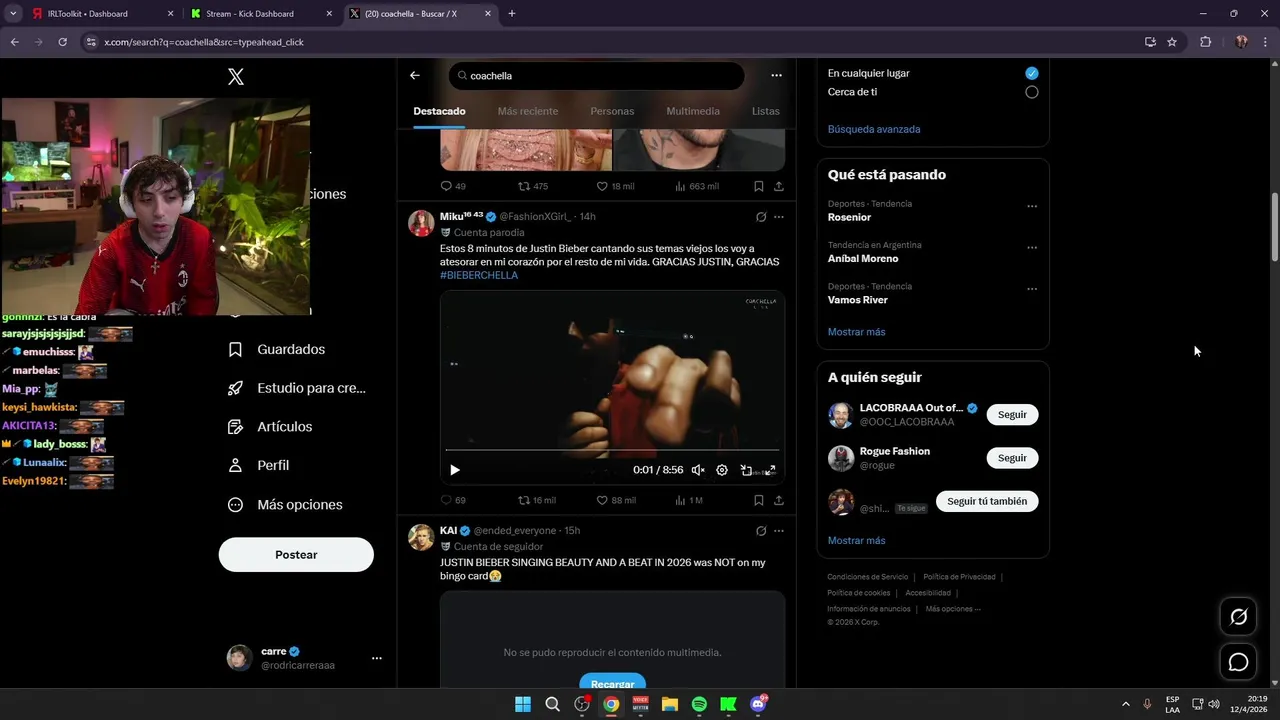This screenshot has width=1280, height=720.
Task: Like Miku's post with 88 mil
Action: pyautogui.click(x=616, y=500)
